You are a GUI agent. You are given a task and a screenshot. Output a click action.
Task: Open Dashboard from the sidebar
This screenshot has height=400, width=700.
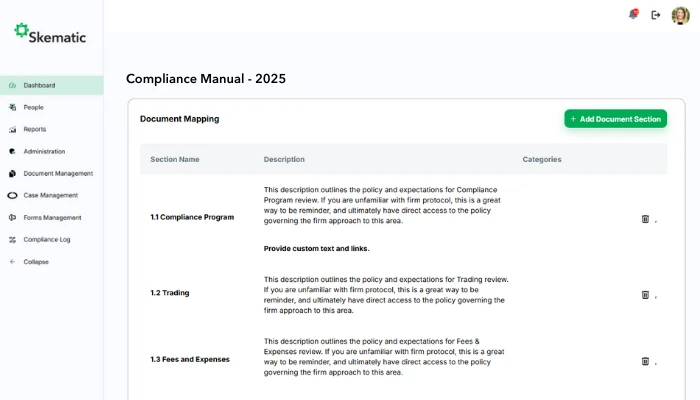[39, 85]
